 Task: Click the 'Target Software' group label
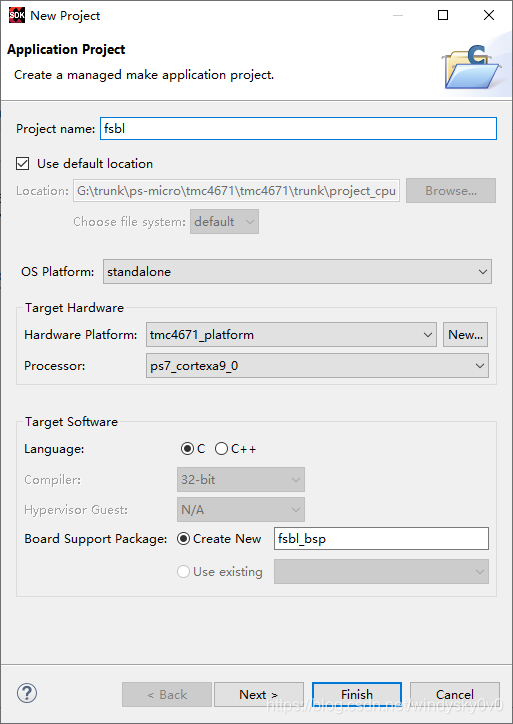(71, 422)
